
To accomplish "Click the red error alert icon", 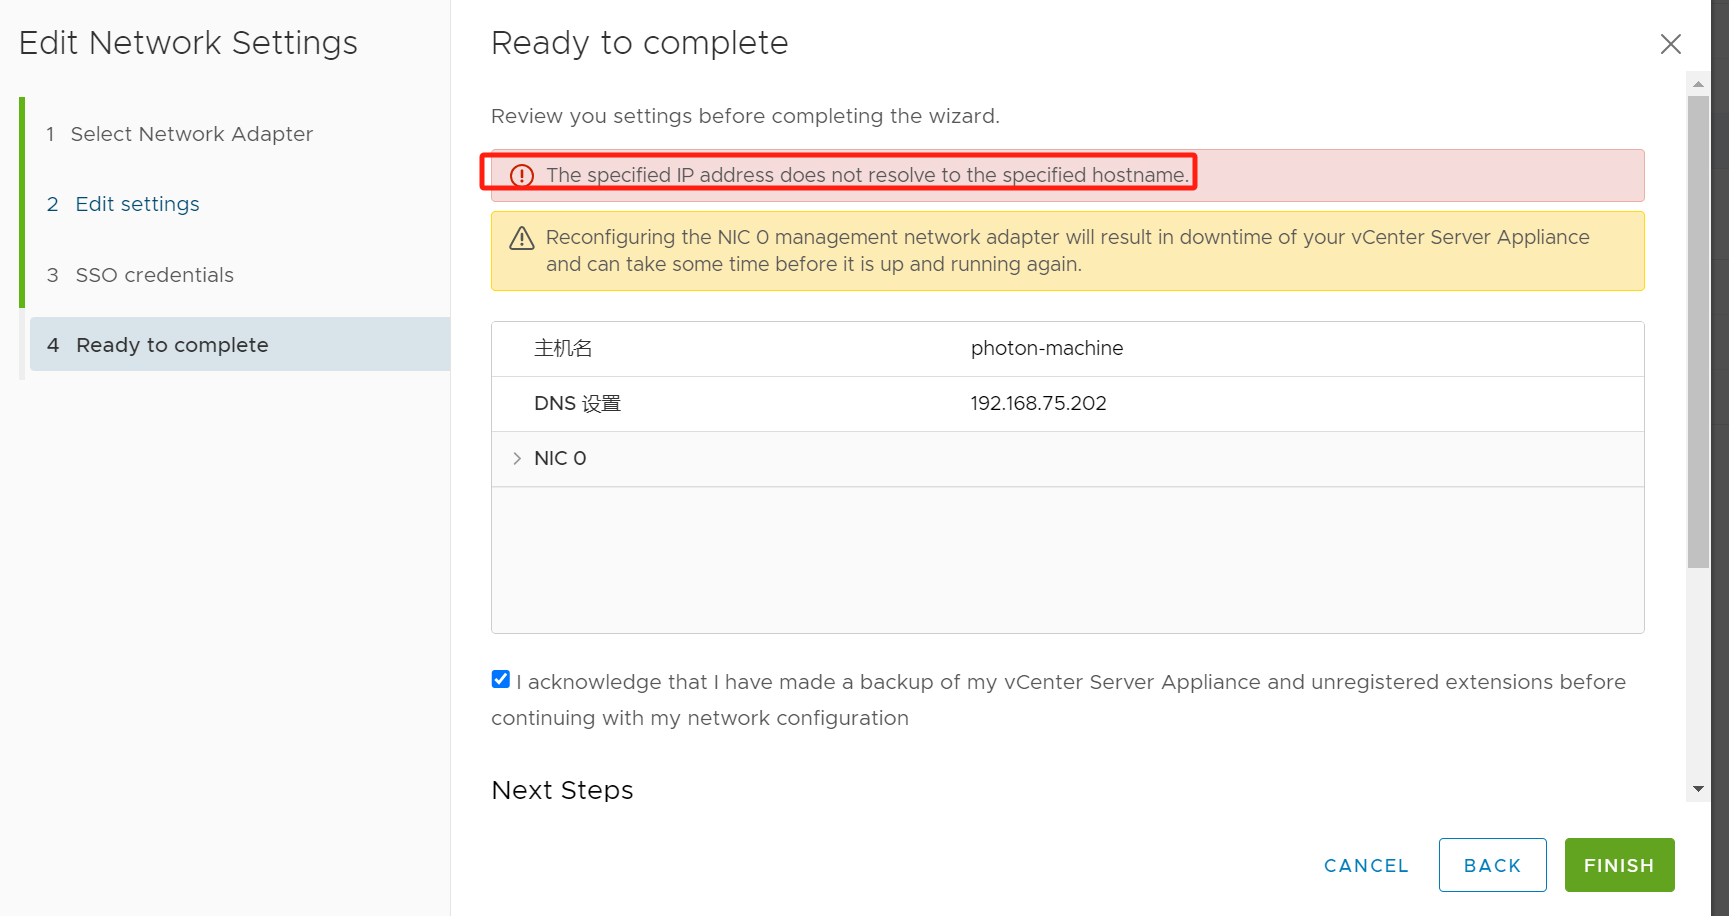I will coord(522,176).
